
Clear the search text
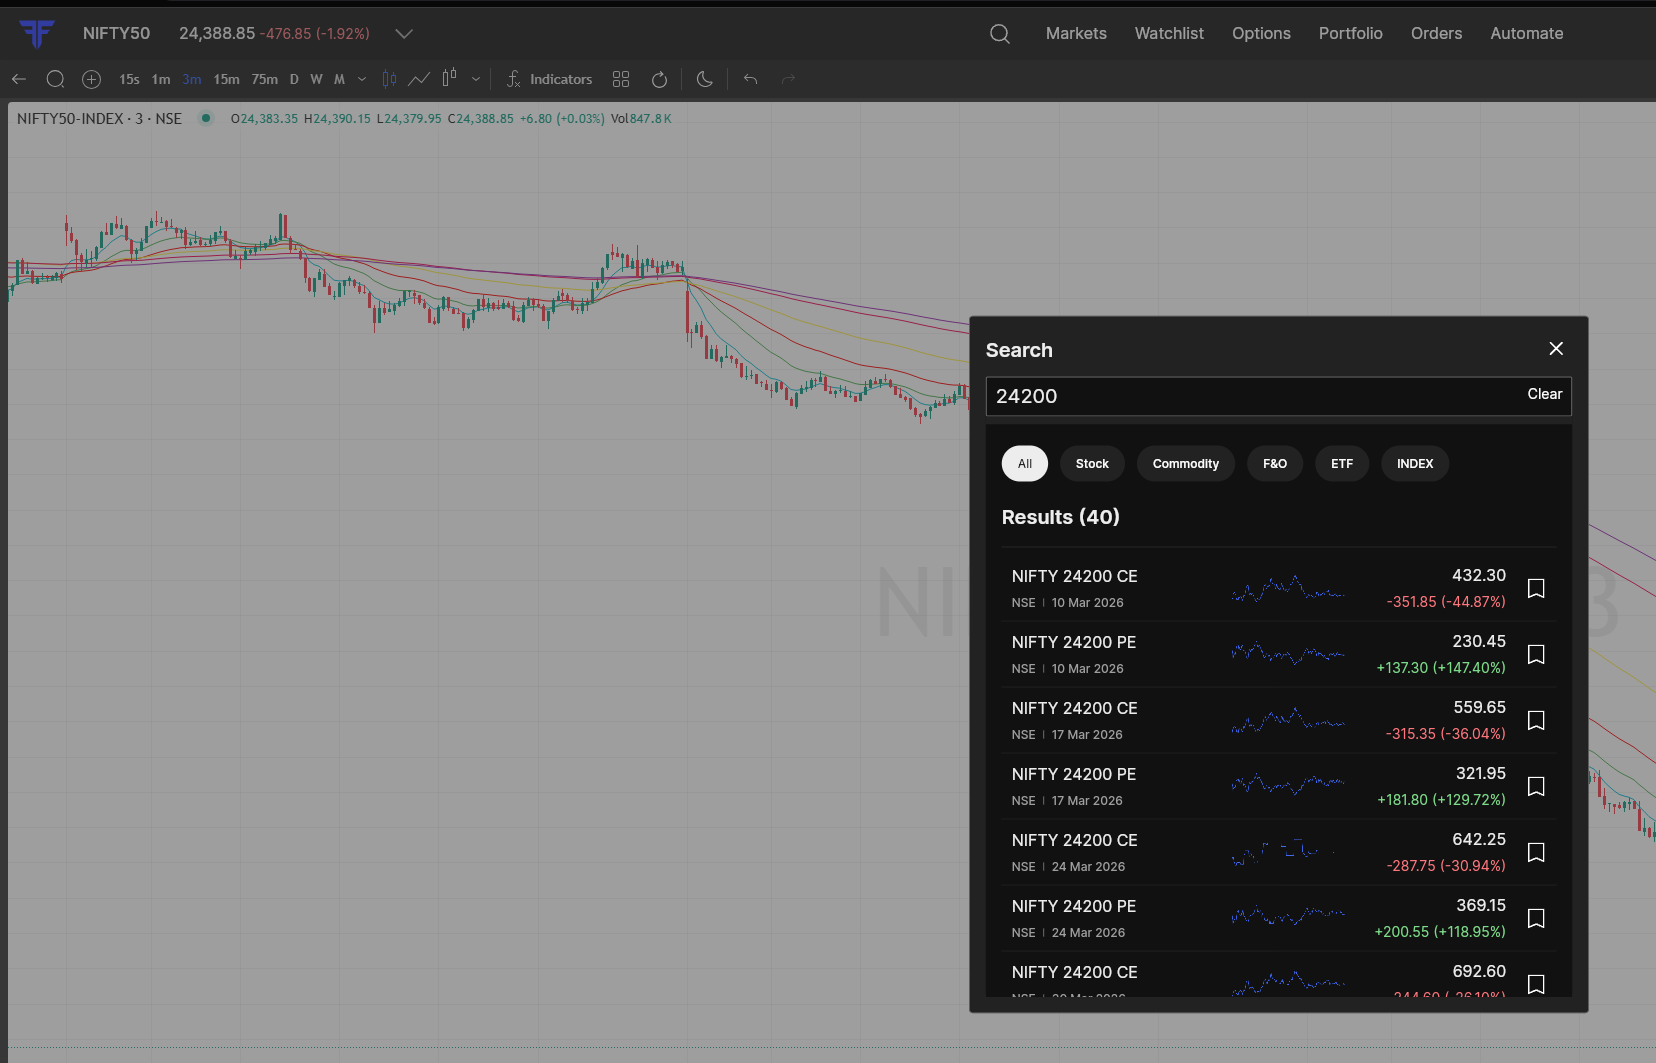[1544, 394]
